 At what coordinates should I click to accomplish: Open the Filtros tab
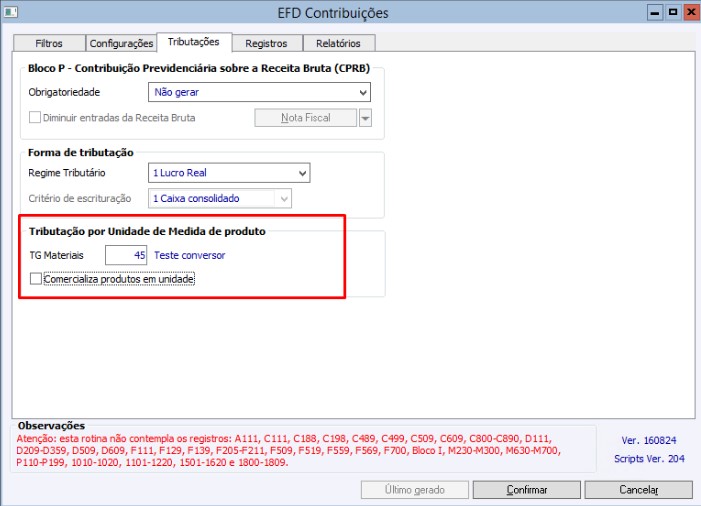(49, 43)
